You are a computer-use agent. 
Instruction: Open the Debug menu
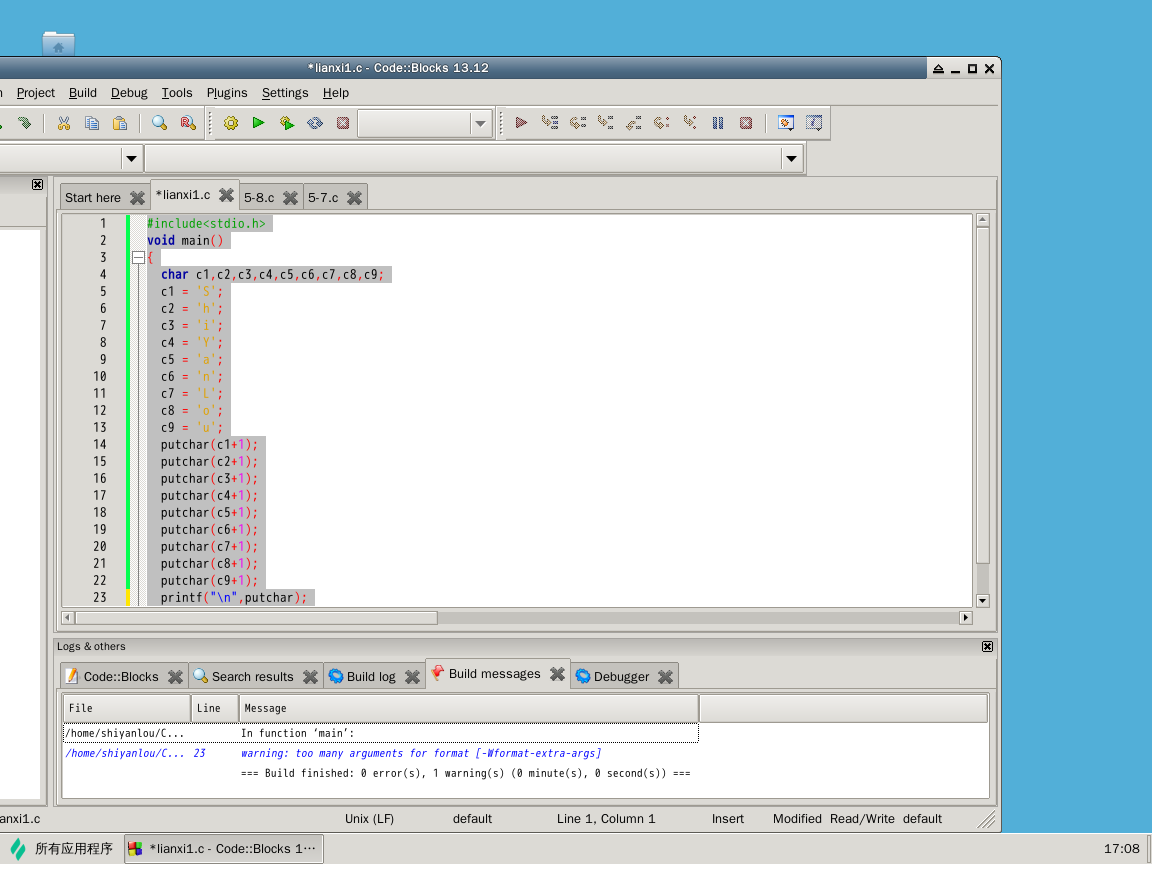(129, 93)
